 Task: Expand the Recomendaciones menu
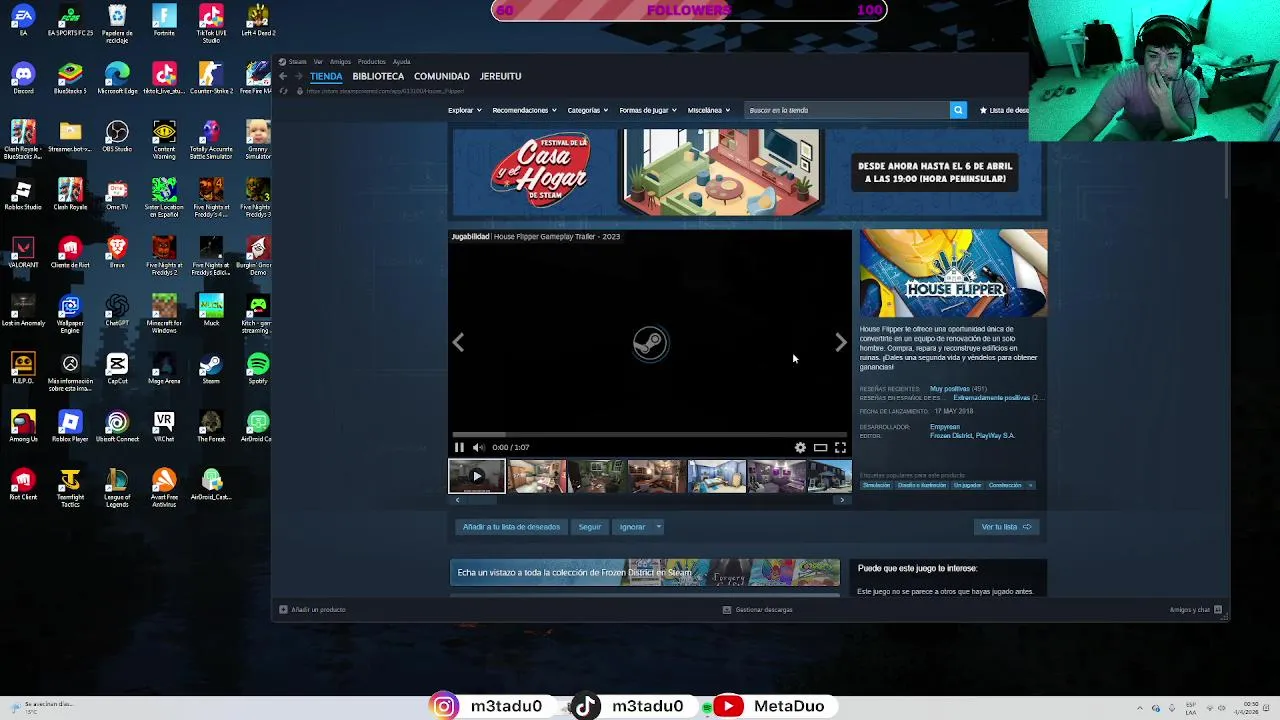pos(524,110)
